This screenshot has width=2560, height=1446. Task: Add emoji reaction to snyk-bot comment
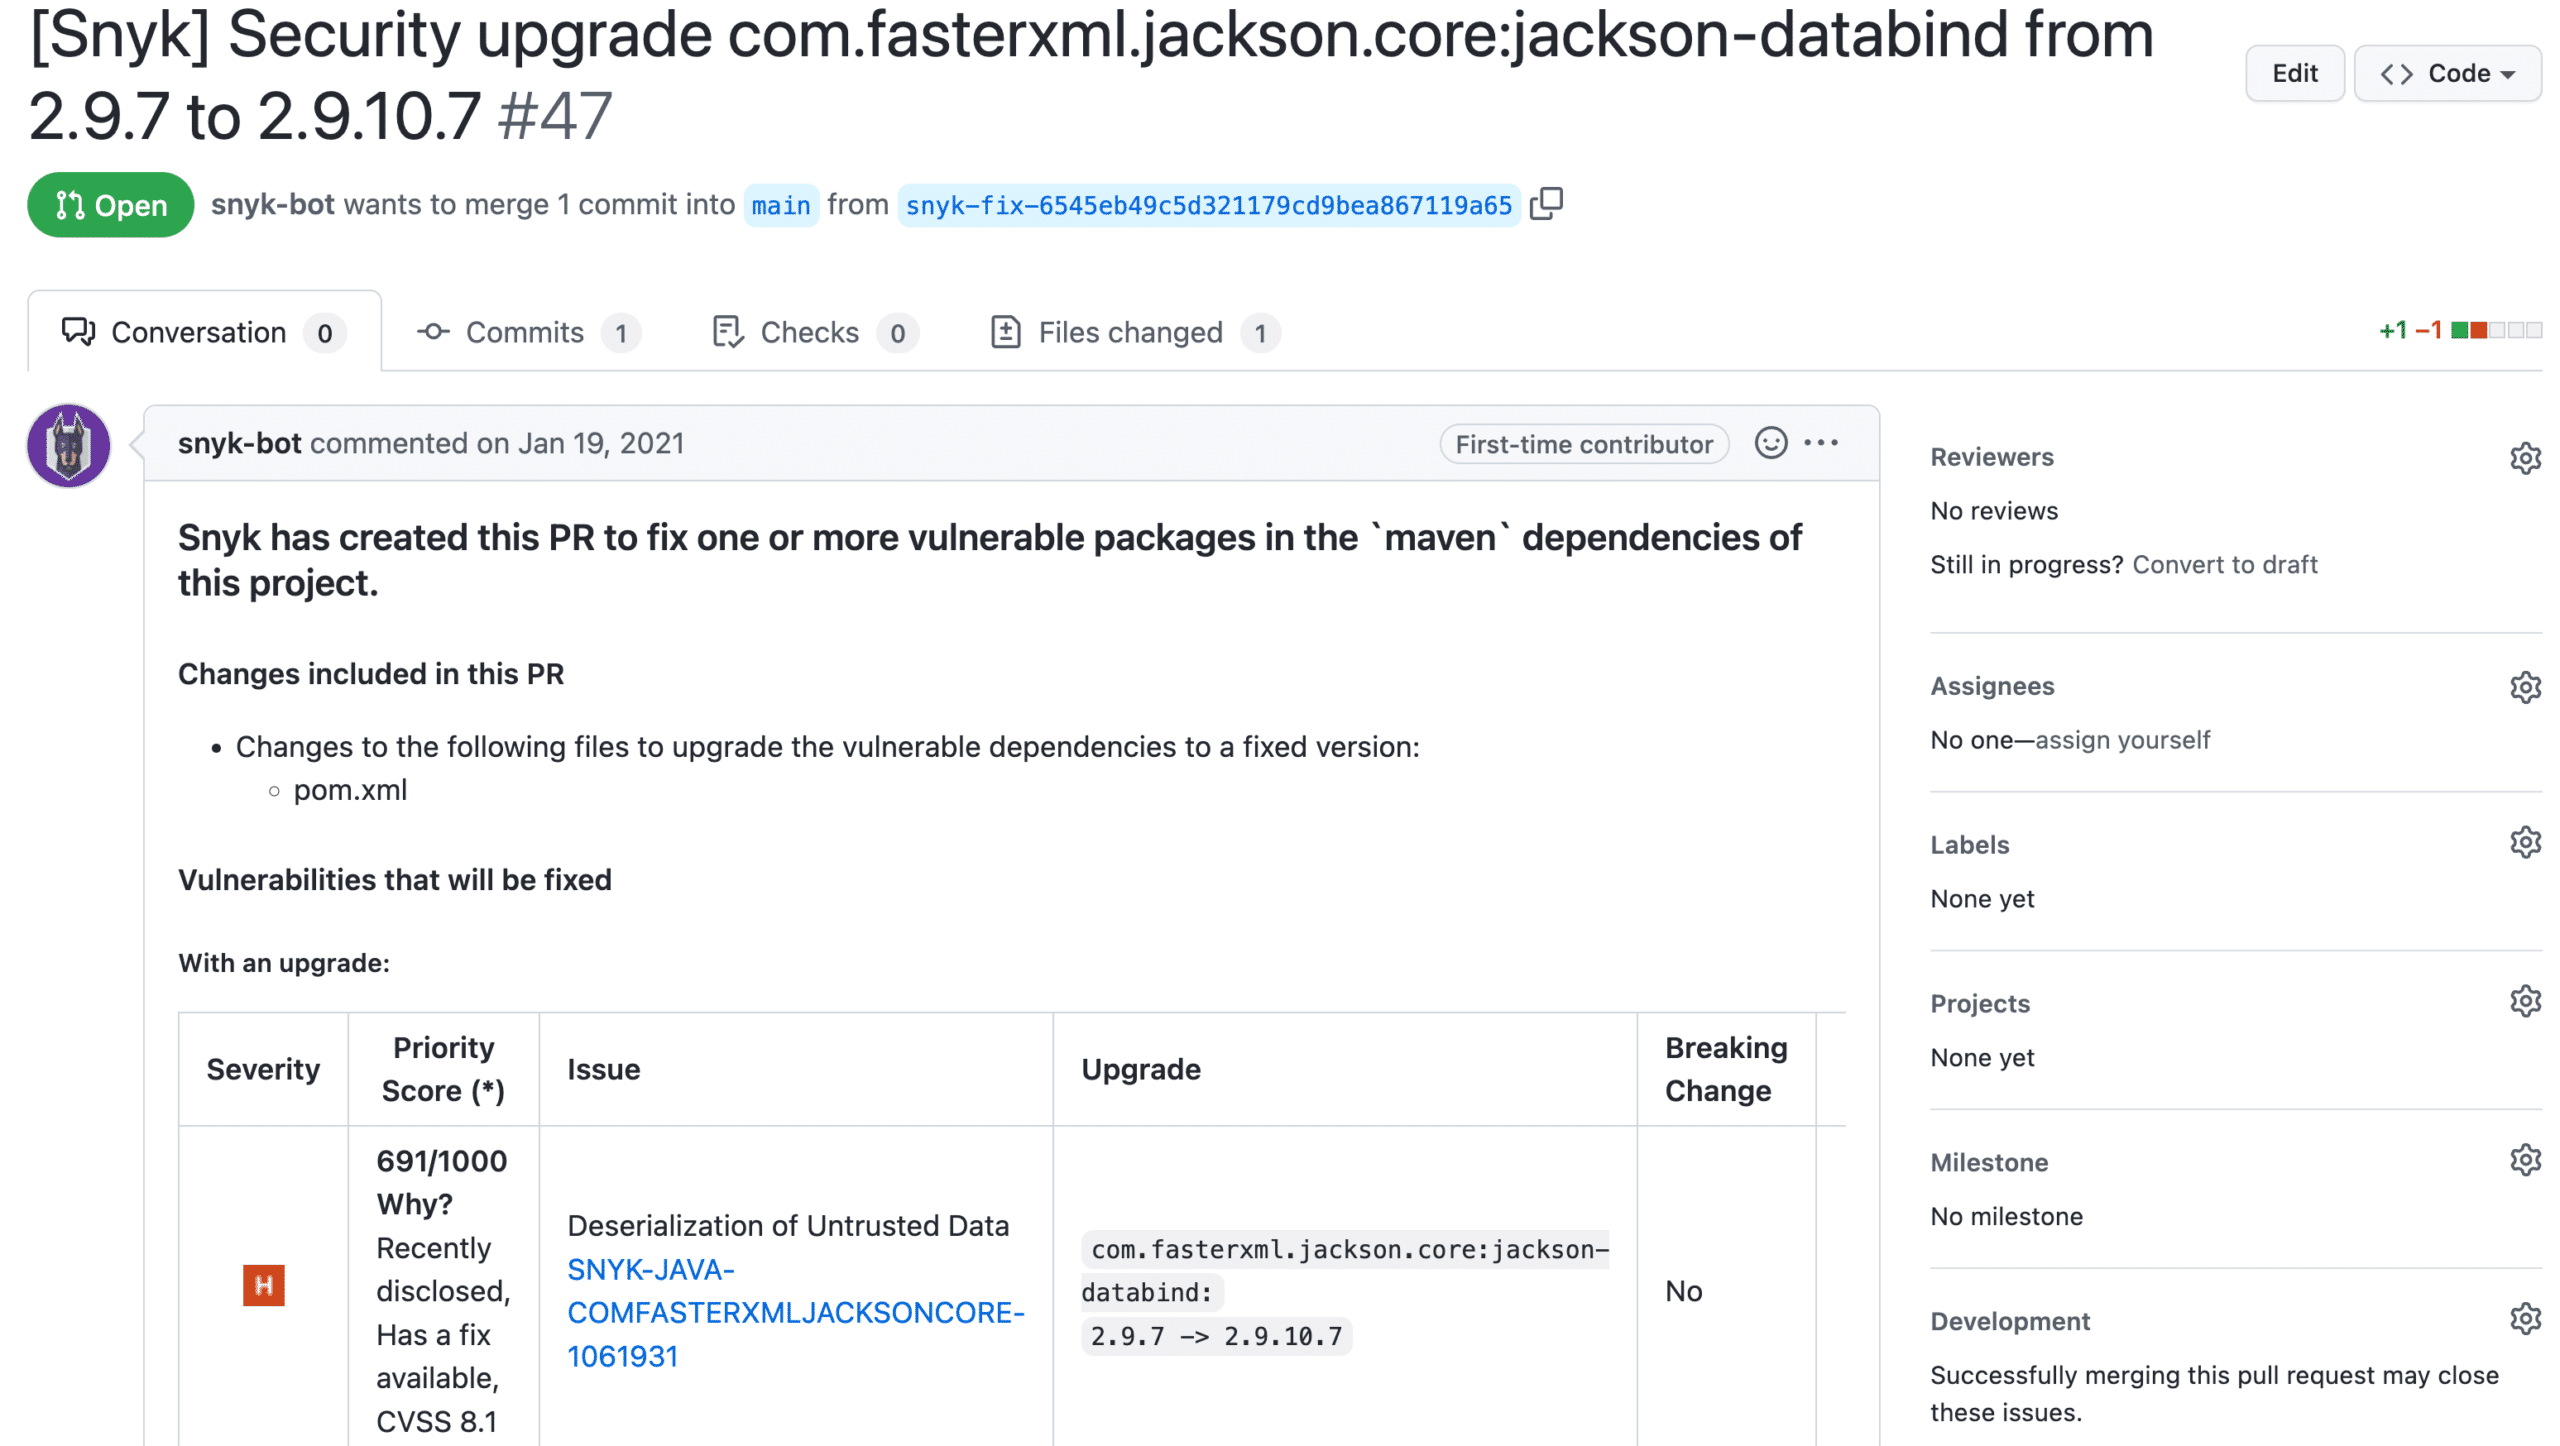[x=1769, y=443]
